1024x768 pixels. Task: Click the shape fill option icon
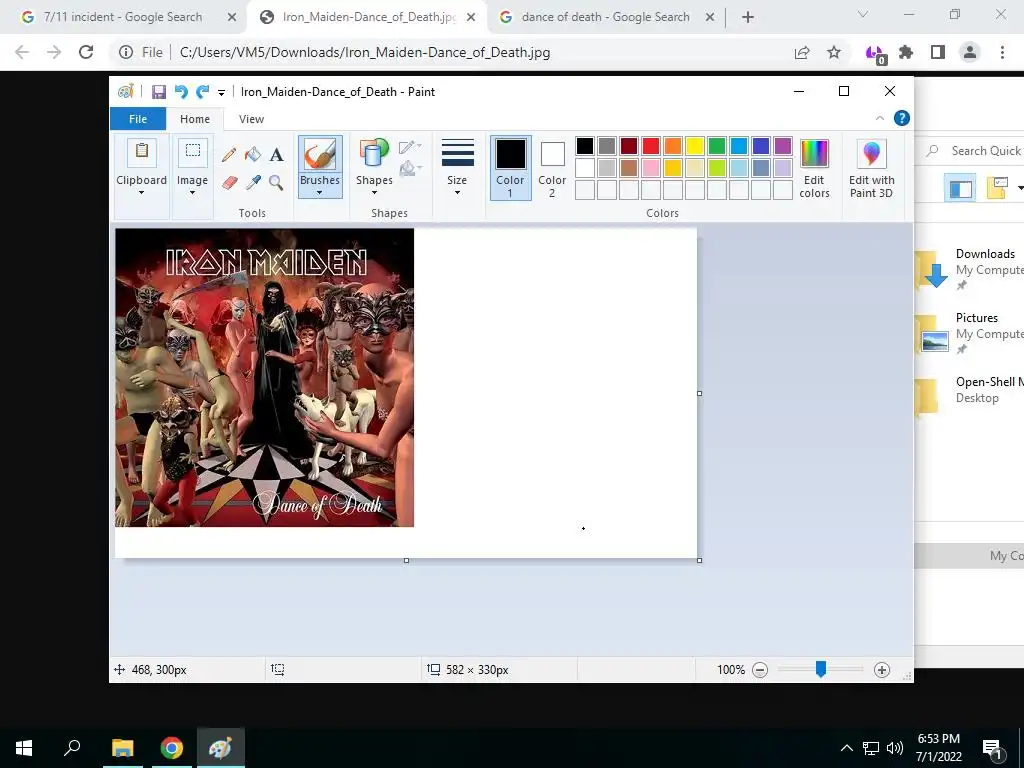pos(409,169)
